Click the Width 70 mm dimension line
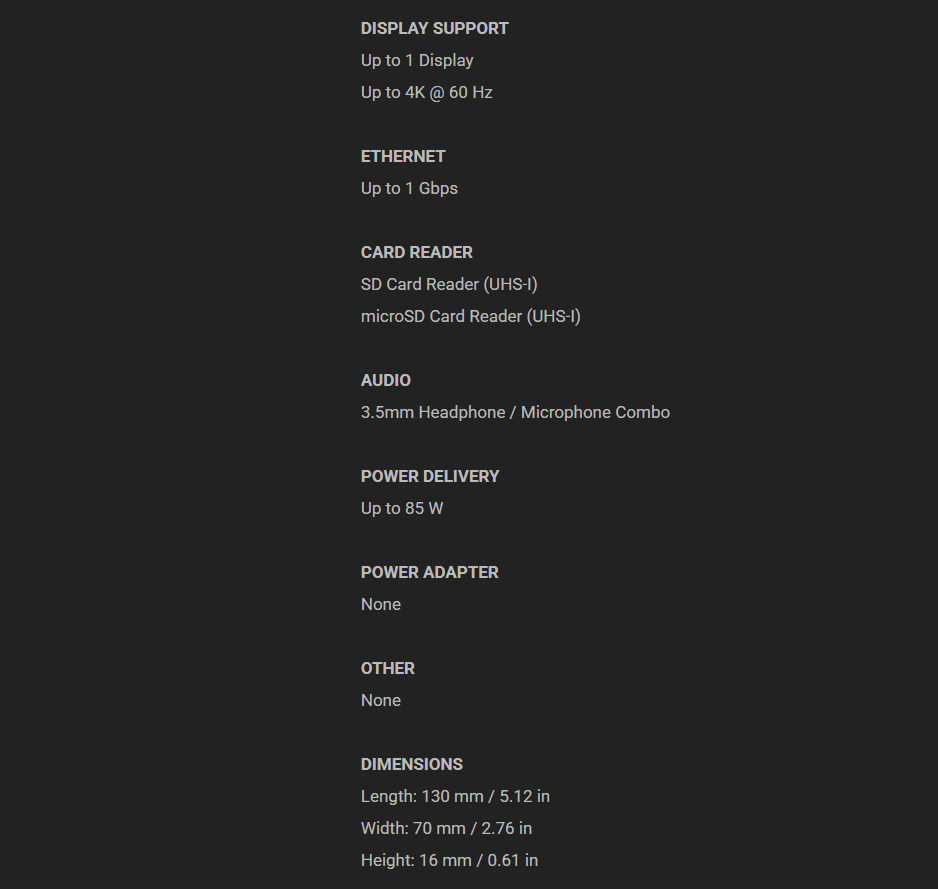The height and width of the screenshot is (889, 938). point(446,828)
